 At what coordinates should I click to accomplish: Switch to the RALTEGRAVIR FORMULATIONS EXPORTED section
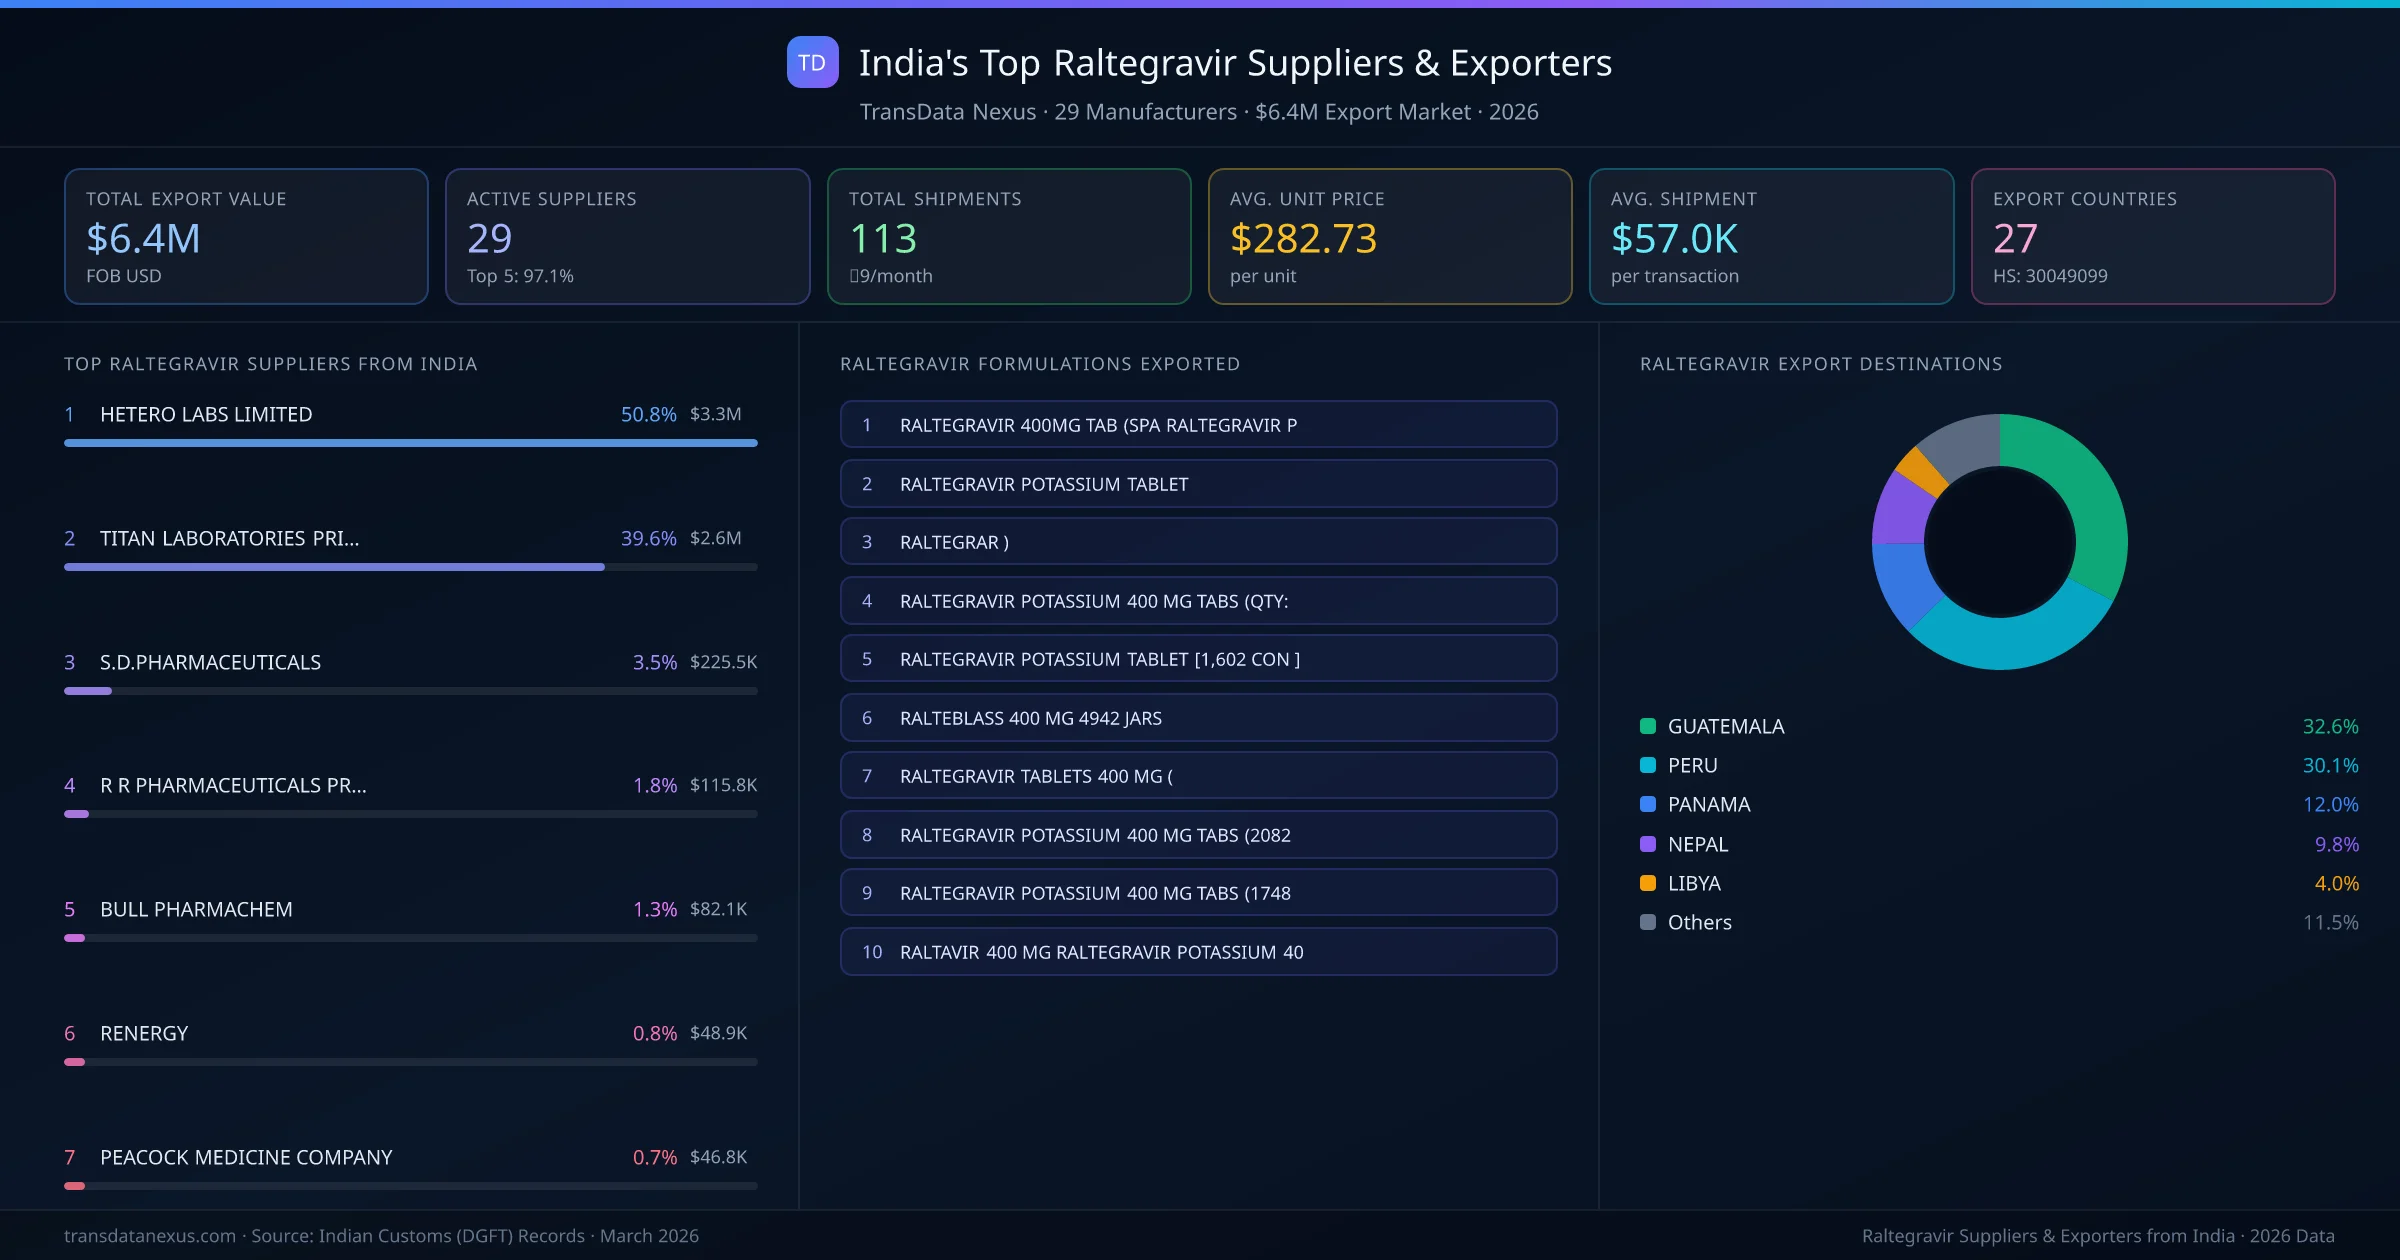coord(1040,364)
